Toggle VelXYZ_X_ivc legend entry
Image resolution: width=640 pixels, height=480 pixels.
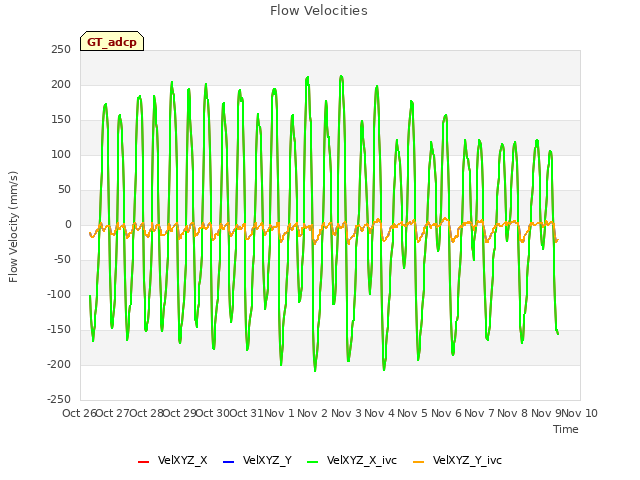pyautogui.click(x=352, y=460)
